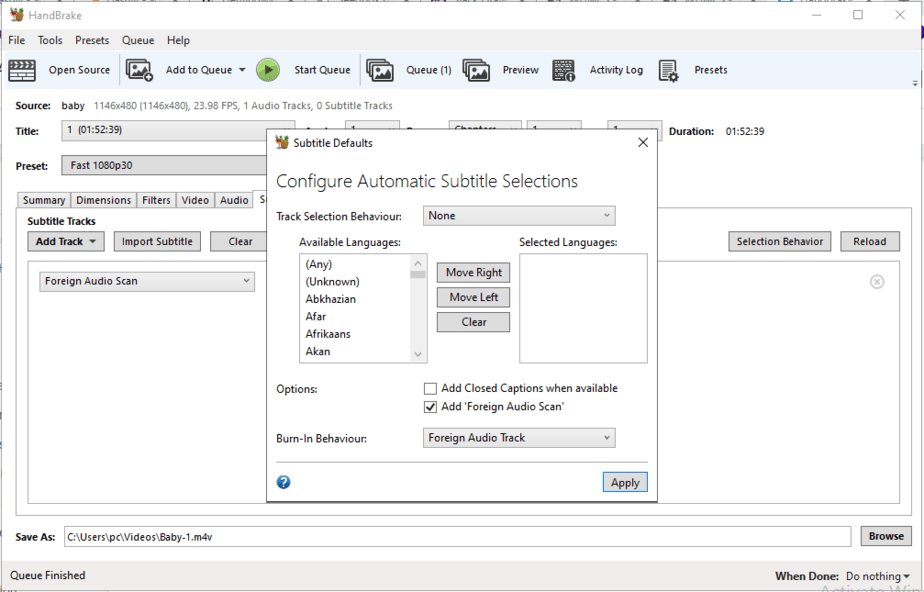The image size is (924, 592).
Task: Click the Preview icon in toolbar
Action: click(x=476, y=70)
